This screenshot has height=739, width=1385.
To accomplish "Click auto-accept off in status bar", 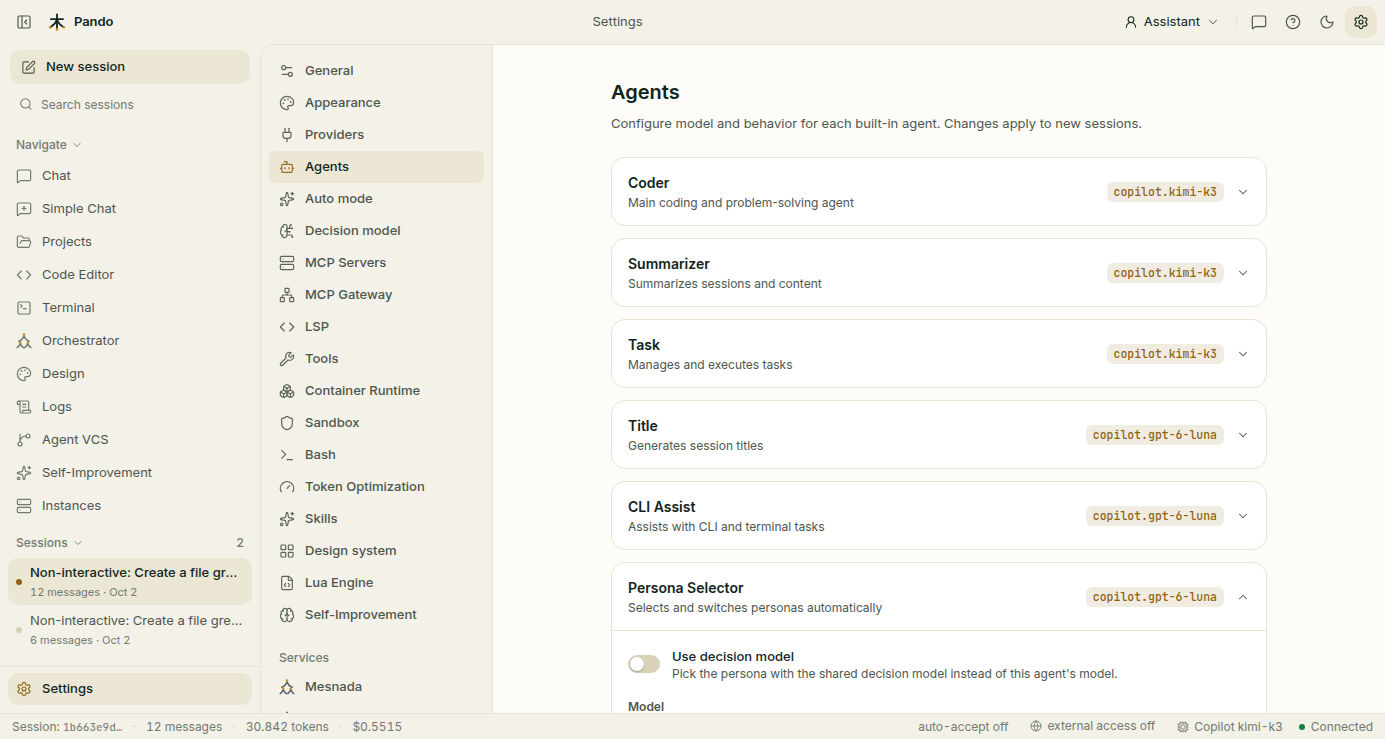I will point(963,727).
